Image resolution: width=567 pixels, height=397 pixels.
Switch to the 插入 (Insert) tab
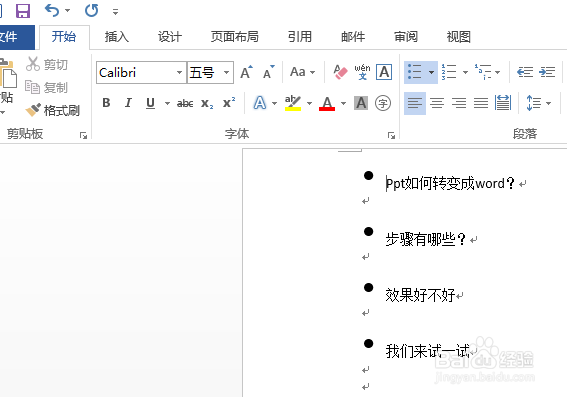click(117, 37)
